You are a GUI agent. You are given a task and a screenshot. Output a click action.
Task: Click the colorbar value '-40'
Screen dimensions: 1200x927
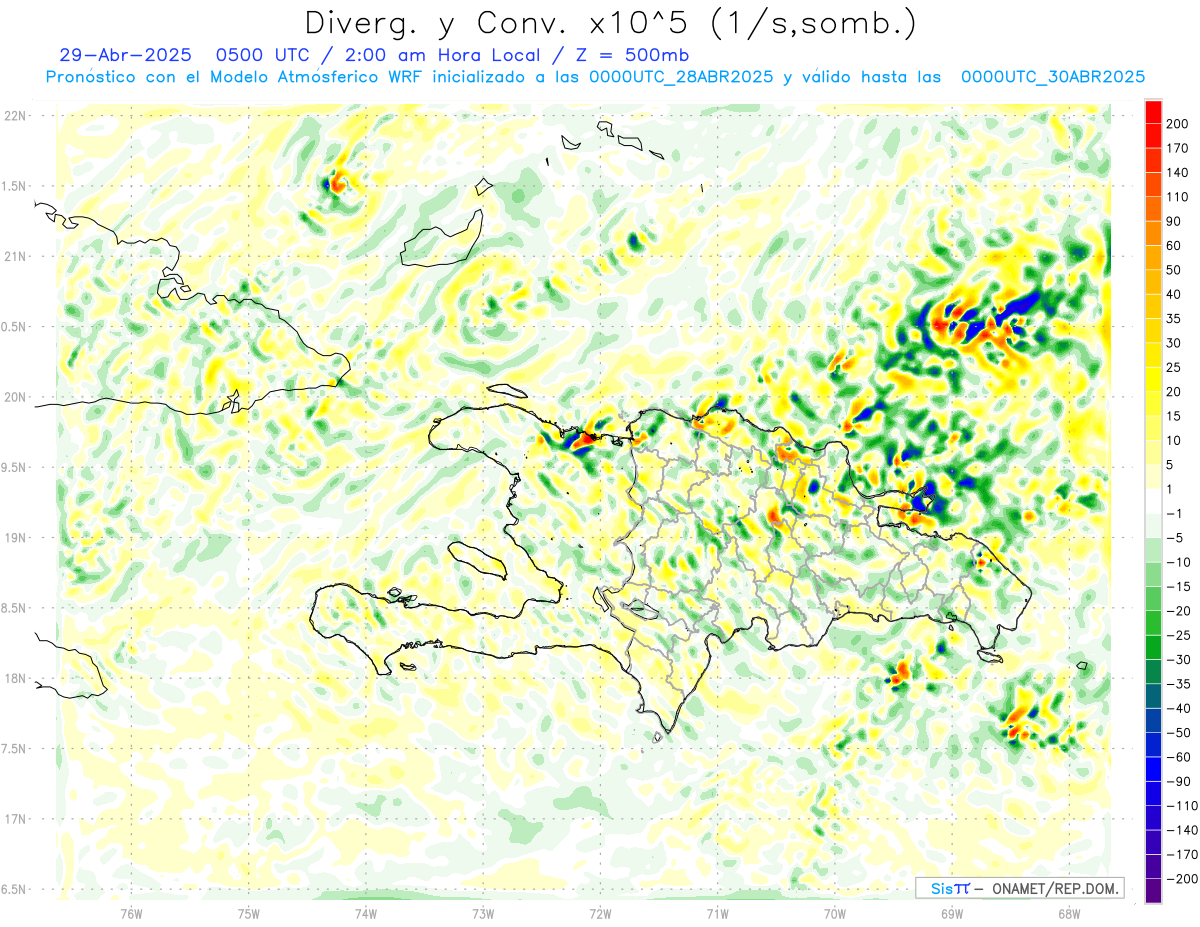(x=1179, y=708)
